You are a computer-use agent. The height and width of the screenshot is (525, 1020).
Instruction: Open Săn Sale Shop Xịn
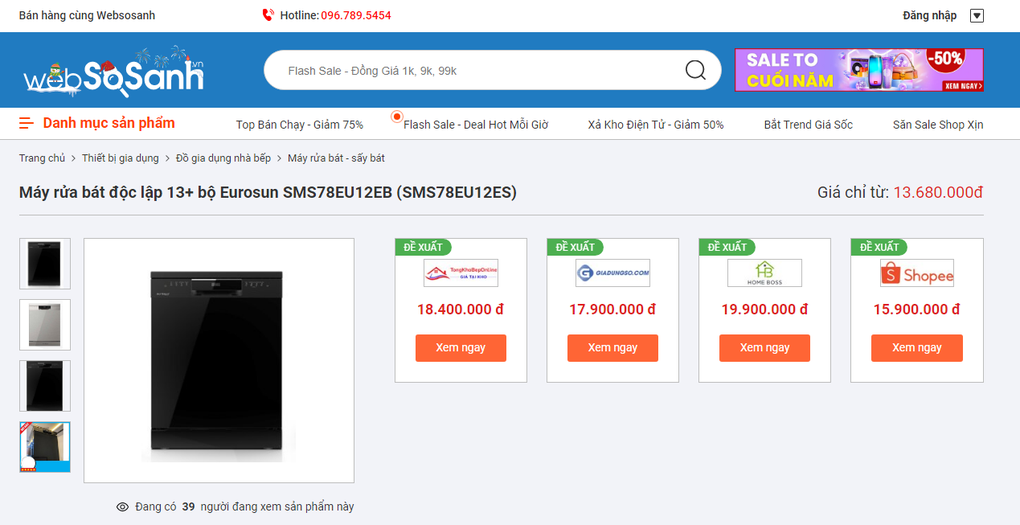pyautogui.click(x=938, y=125)
